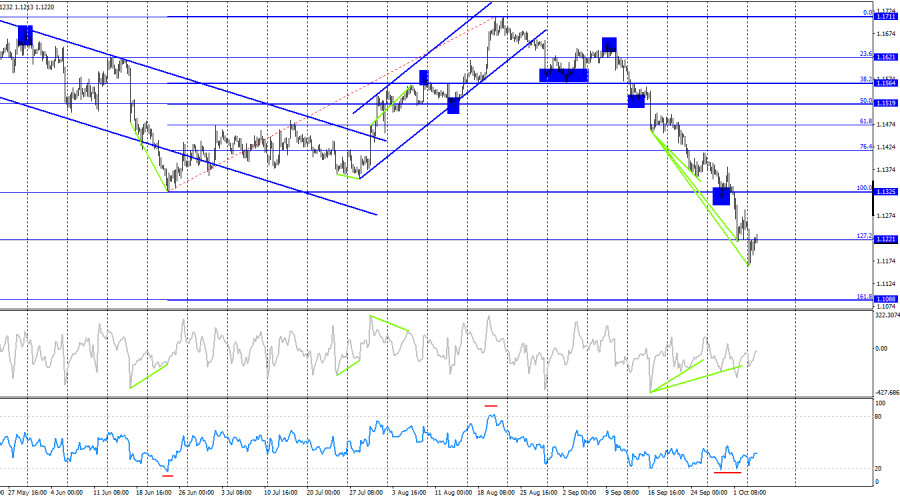This screenshot has height=500, width=900.
Task: Select the 100.0 Fibonacci level label
Action: click(x=864, y=188)
